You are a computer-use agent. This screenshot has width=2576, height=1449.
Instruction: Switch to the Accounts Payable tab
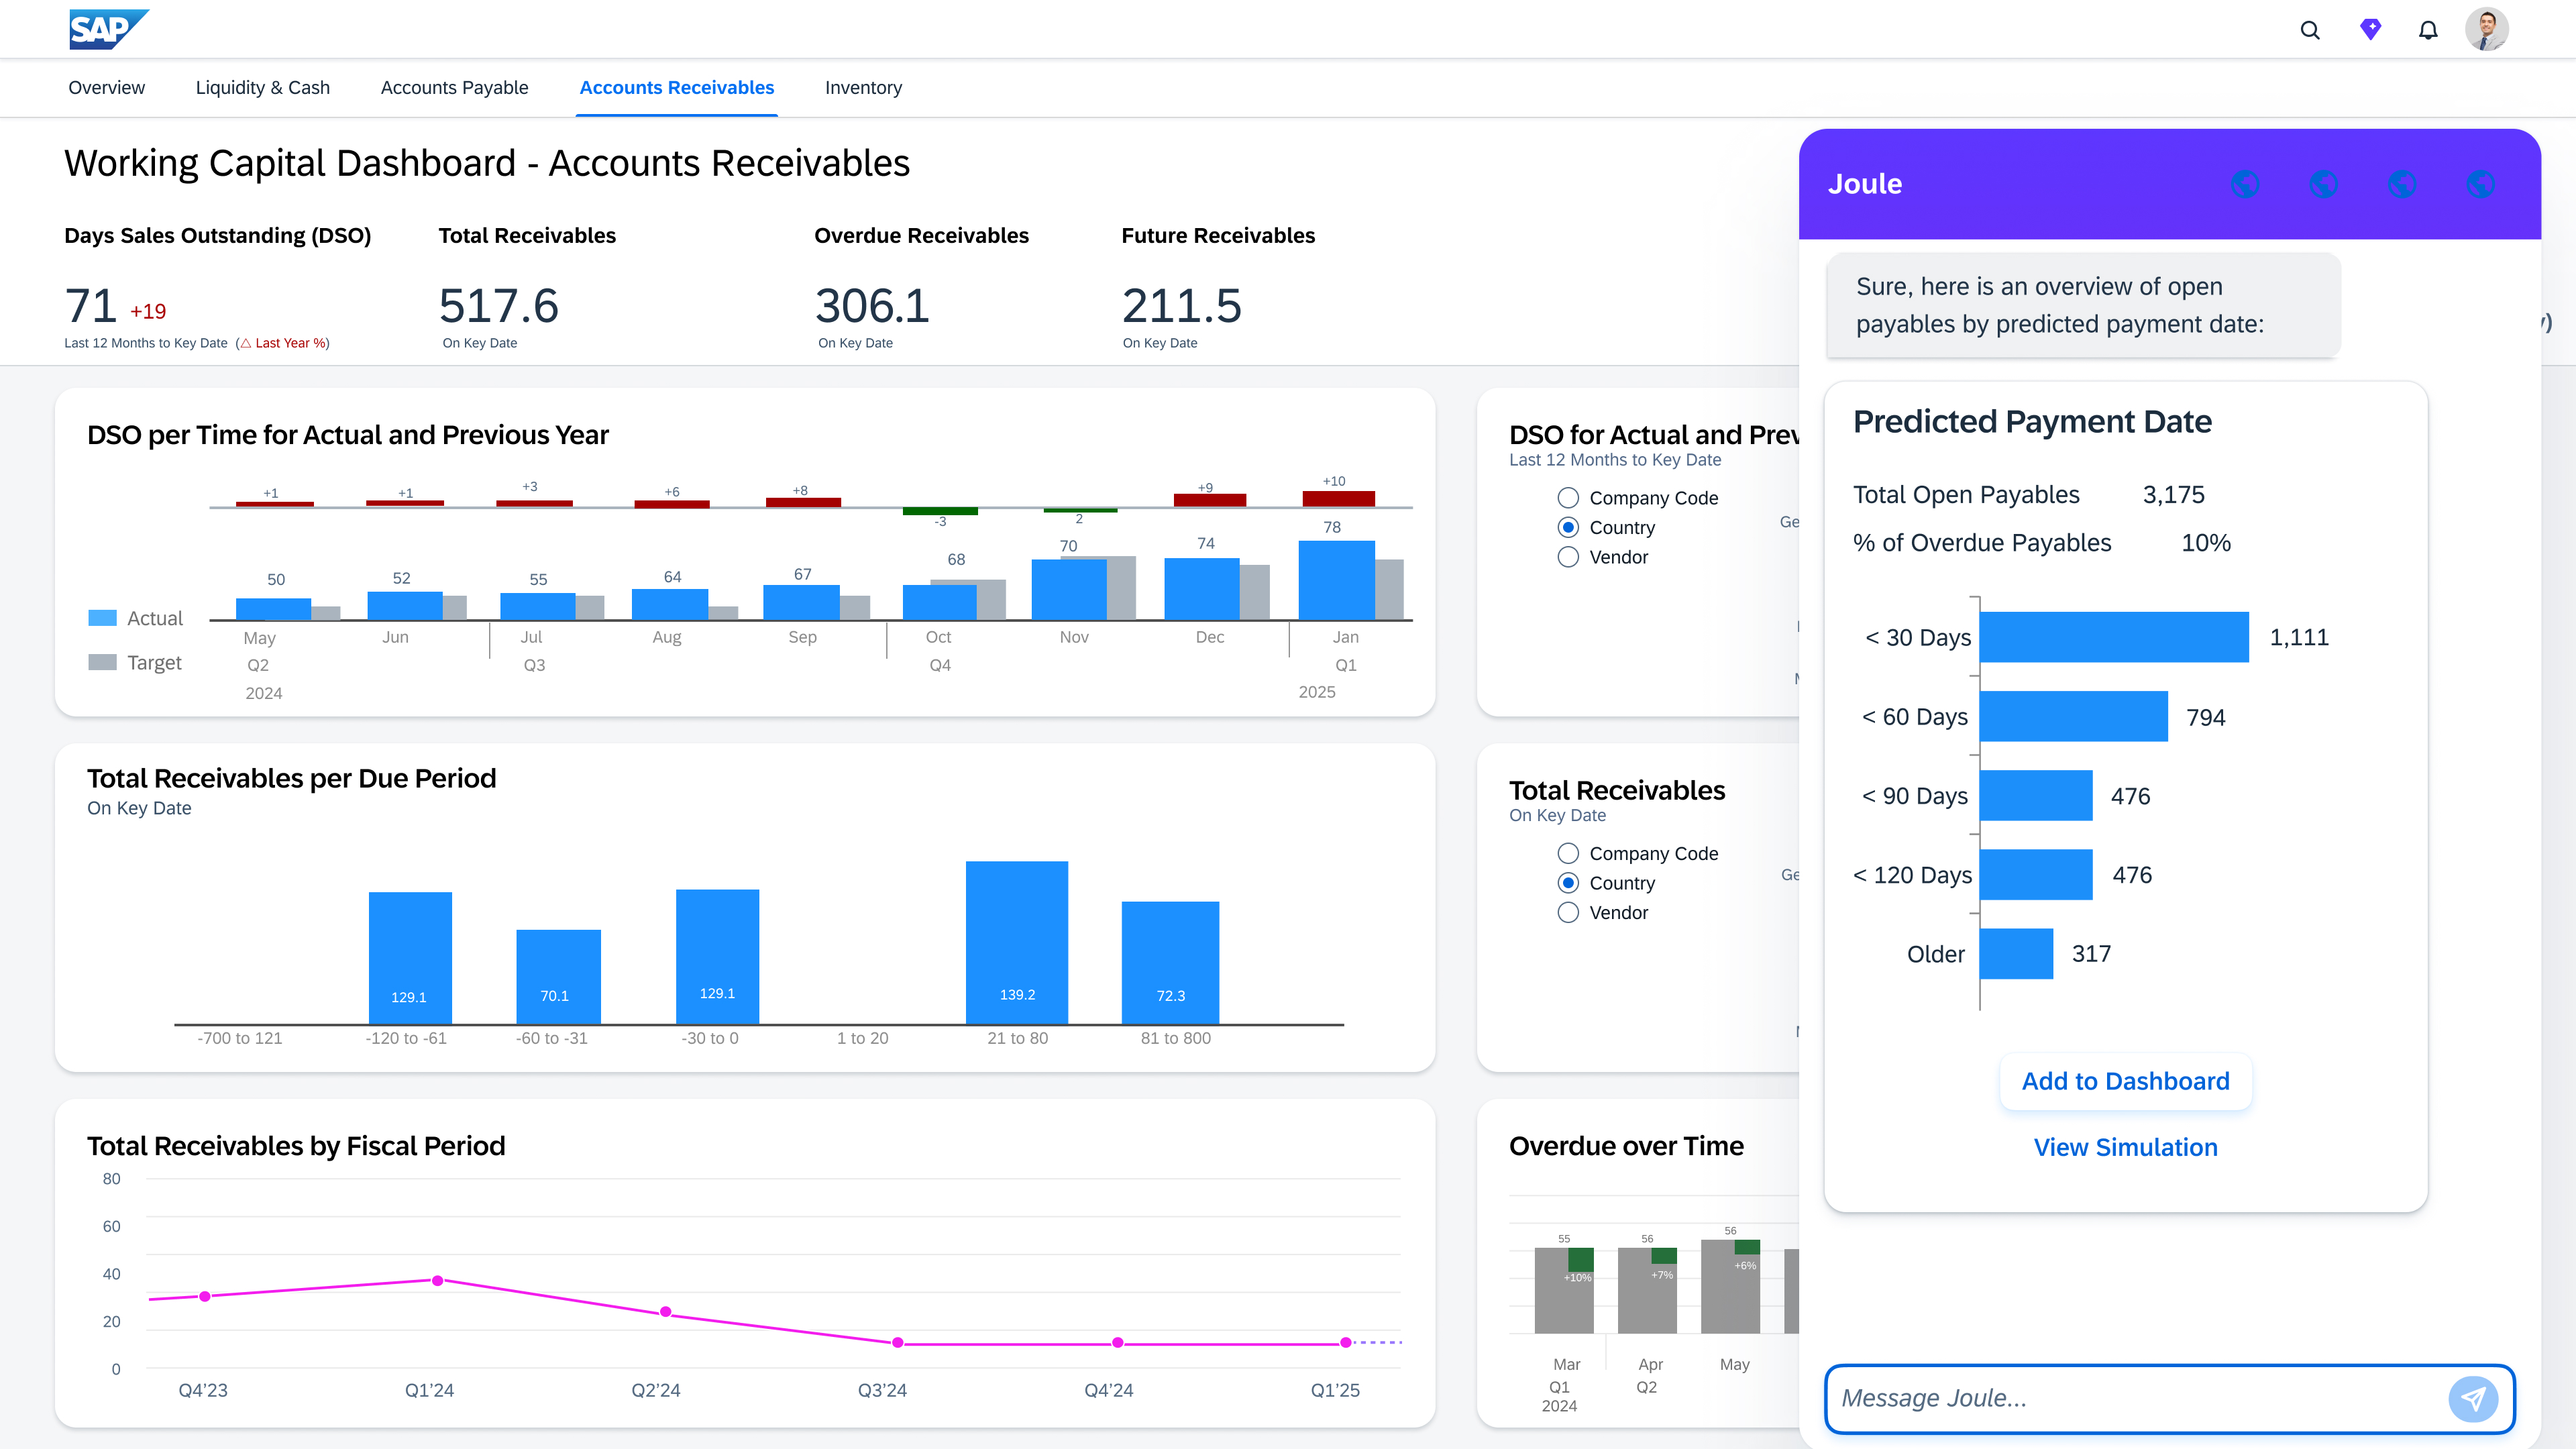pyautogui.click(x=454, y=88)
